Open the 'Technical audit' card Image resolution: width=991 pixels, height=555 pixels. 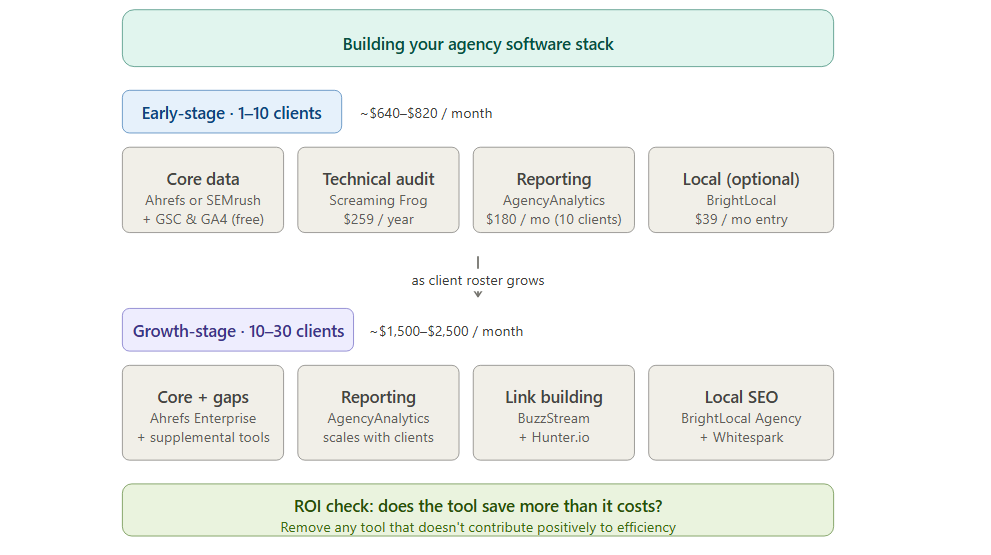click(378, 190)
